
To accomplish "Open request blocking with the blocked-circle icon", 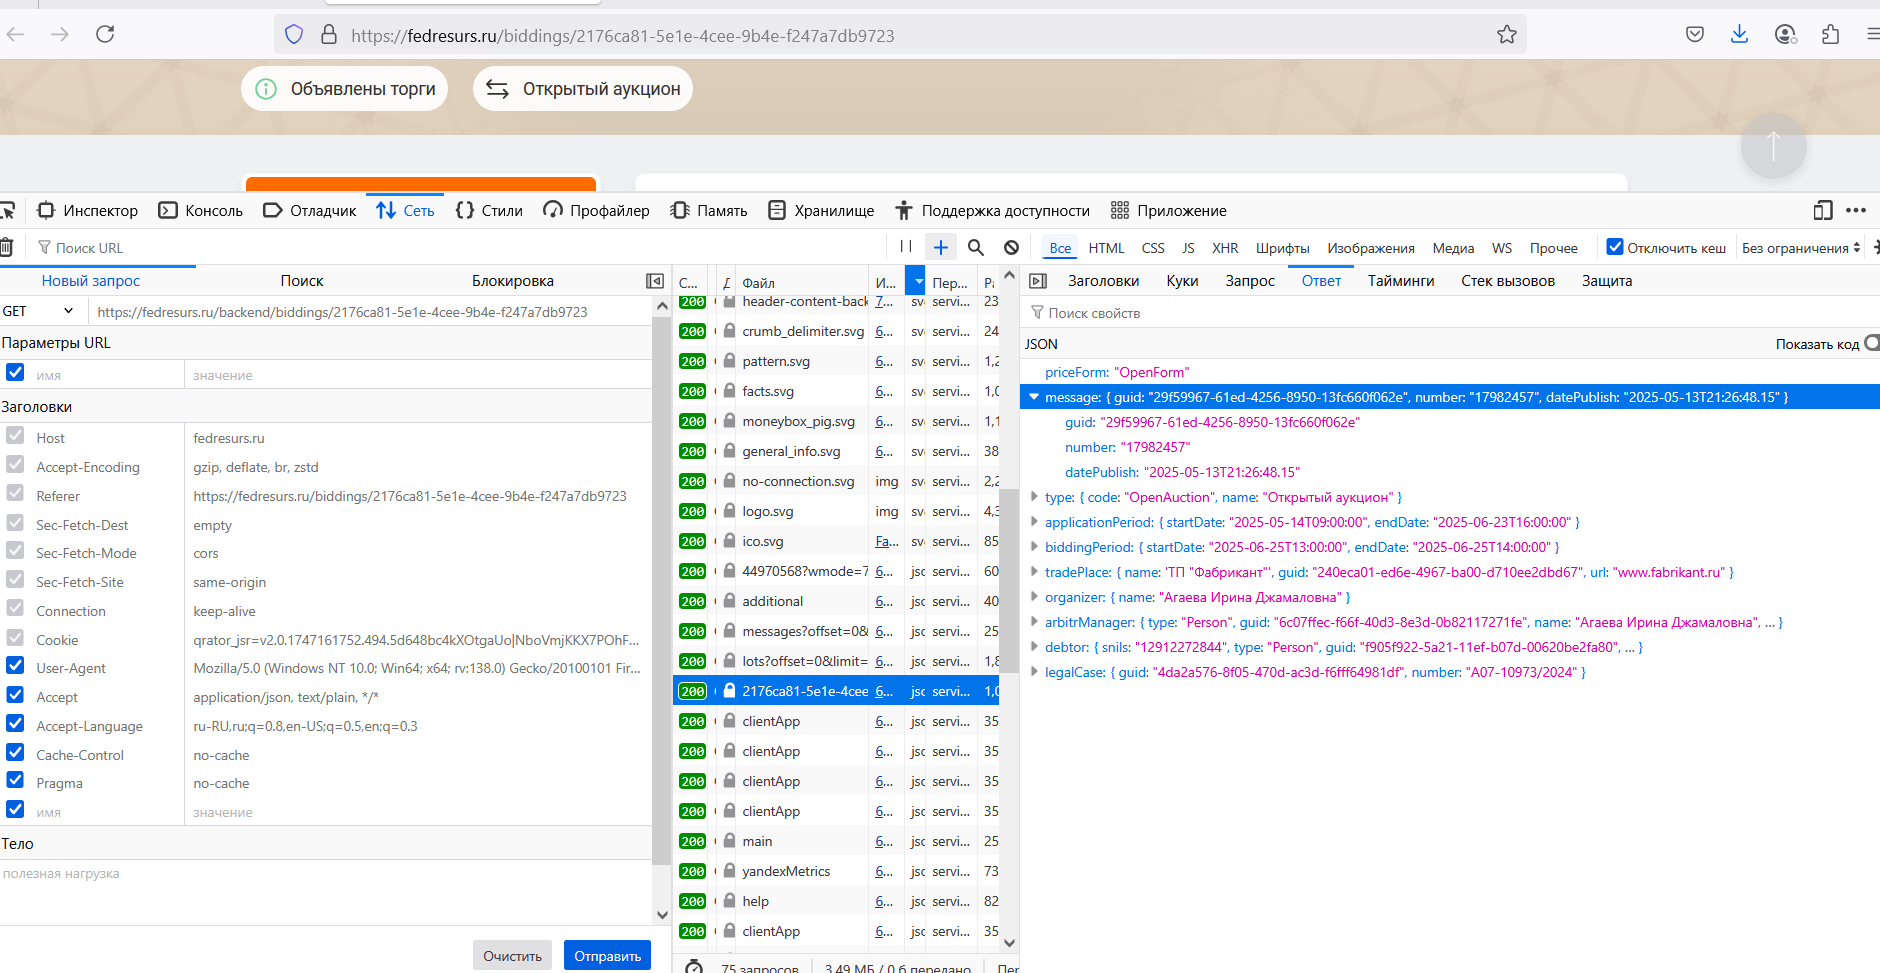I will [x=1011, y=247].
